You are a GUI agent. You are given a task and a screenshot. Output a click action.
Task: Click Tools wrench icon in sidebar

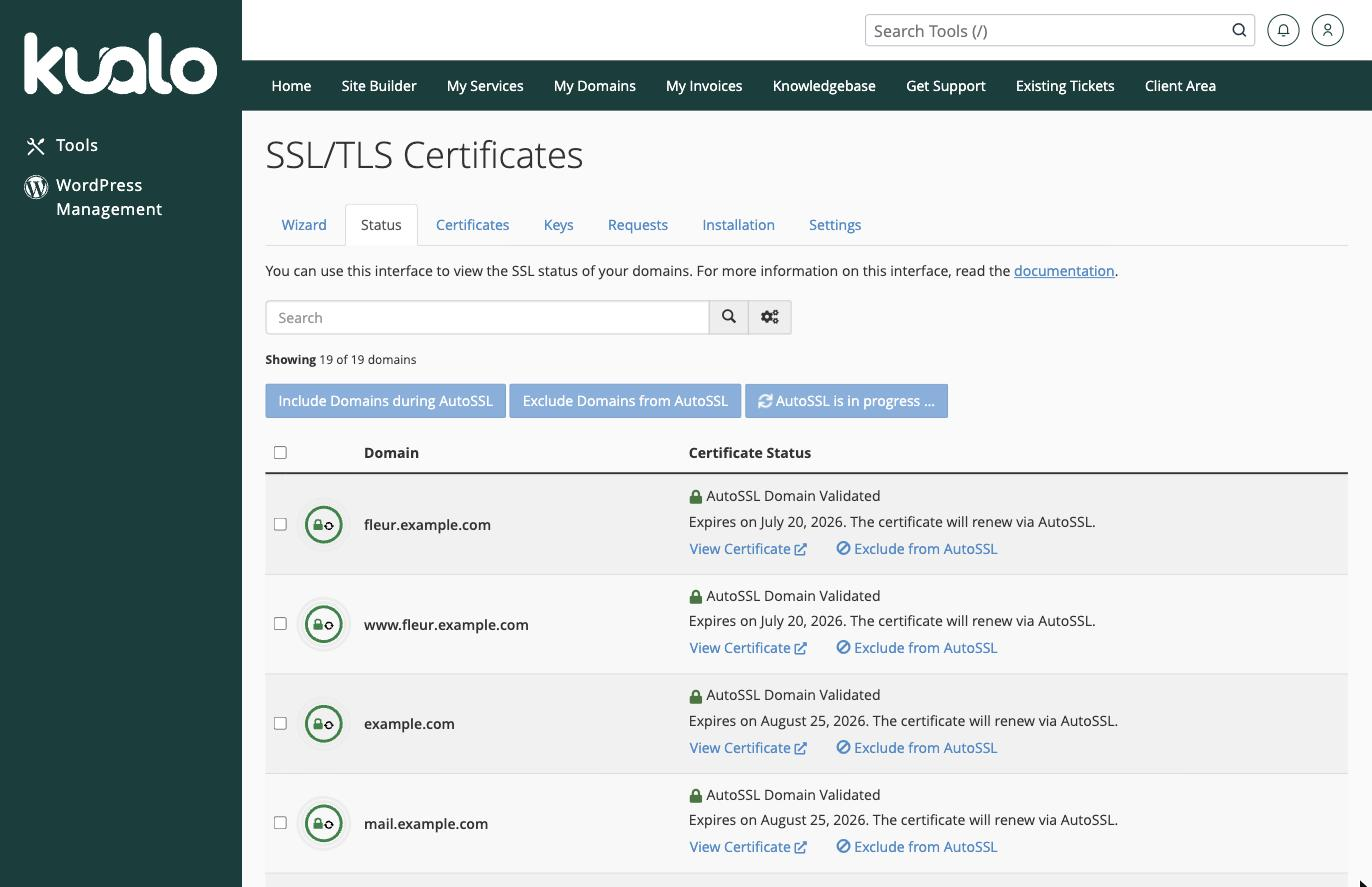click(36, 146)
